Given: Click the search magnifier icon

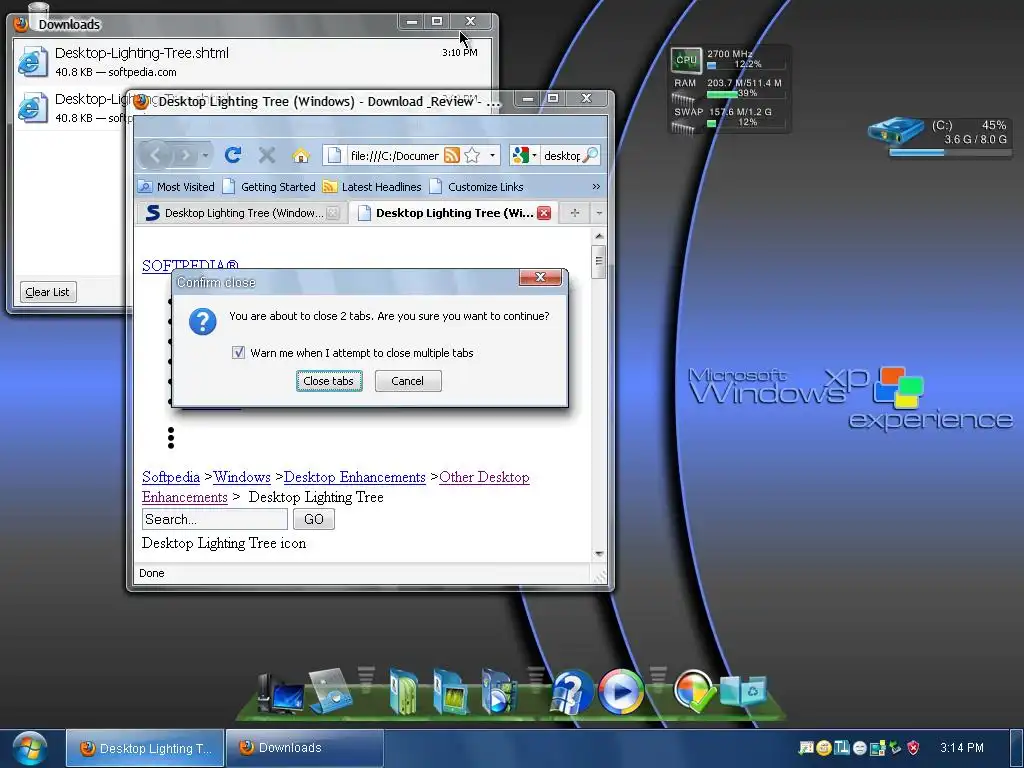Looking at the screenshot, I should (589, 155).
